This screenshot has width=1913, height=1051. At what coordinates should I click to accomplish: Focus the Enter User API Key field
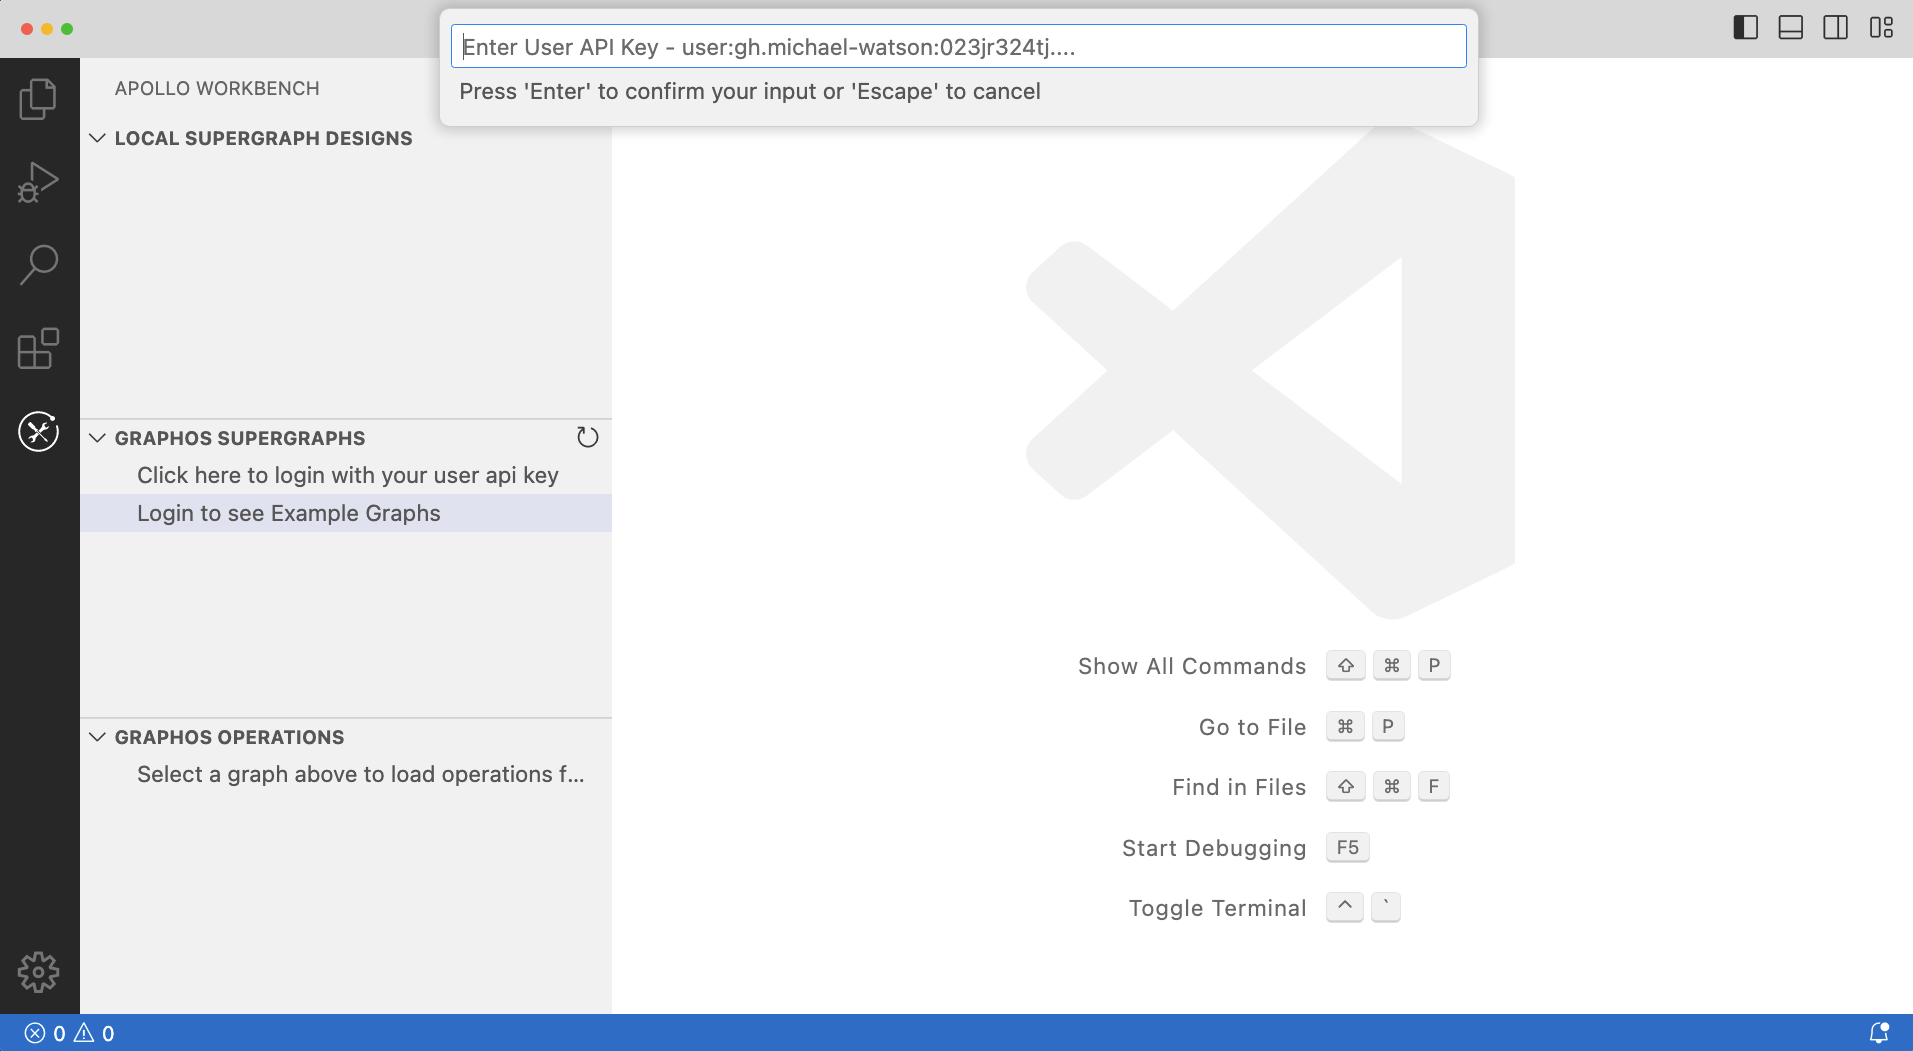pos(958,47)
